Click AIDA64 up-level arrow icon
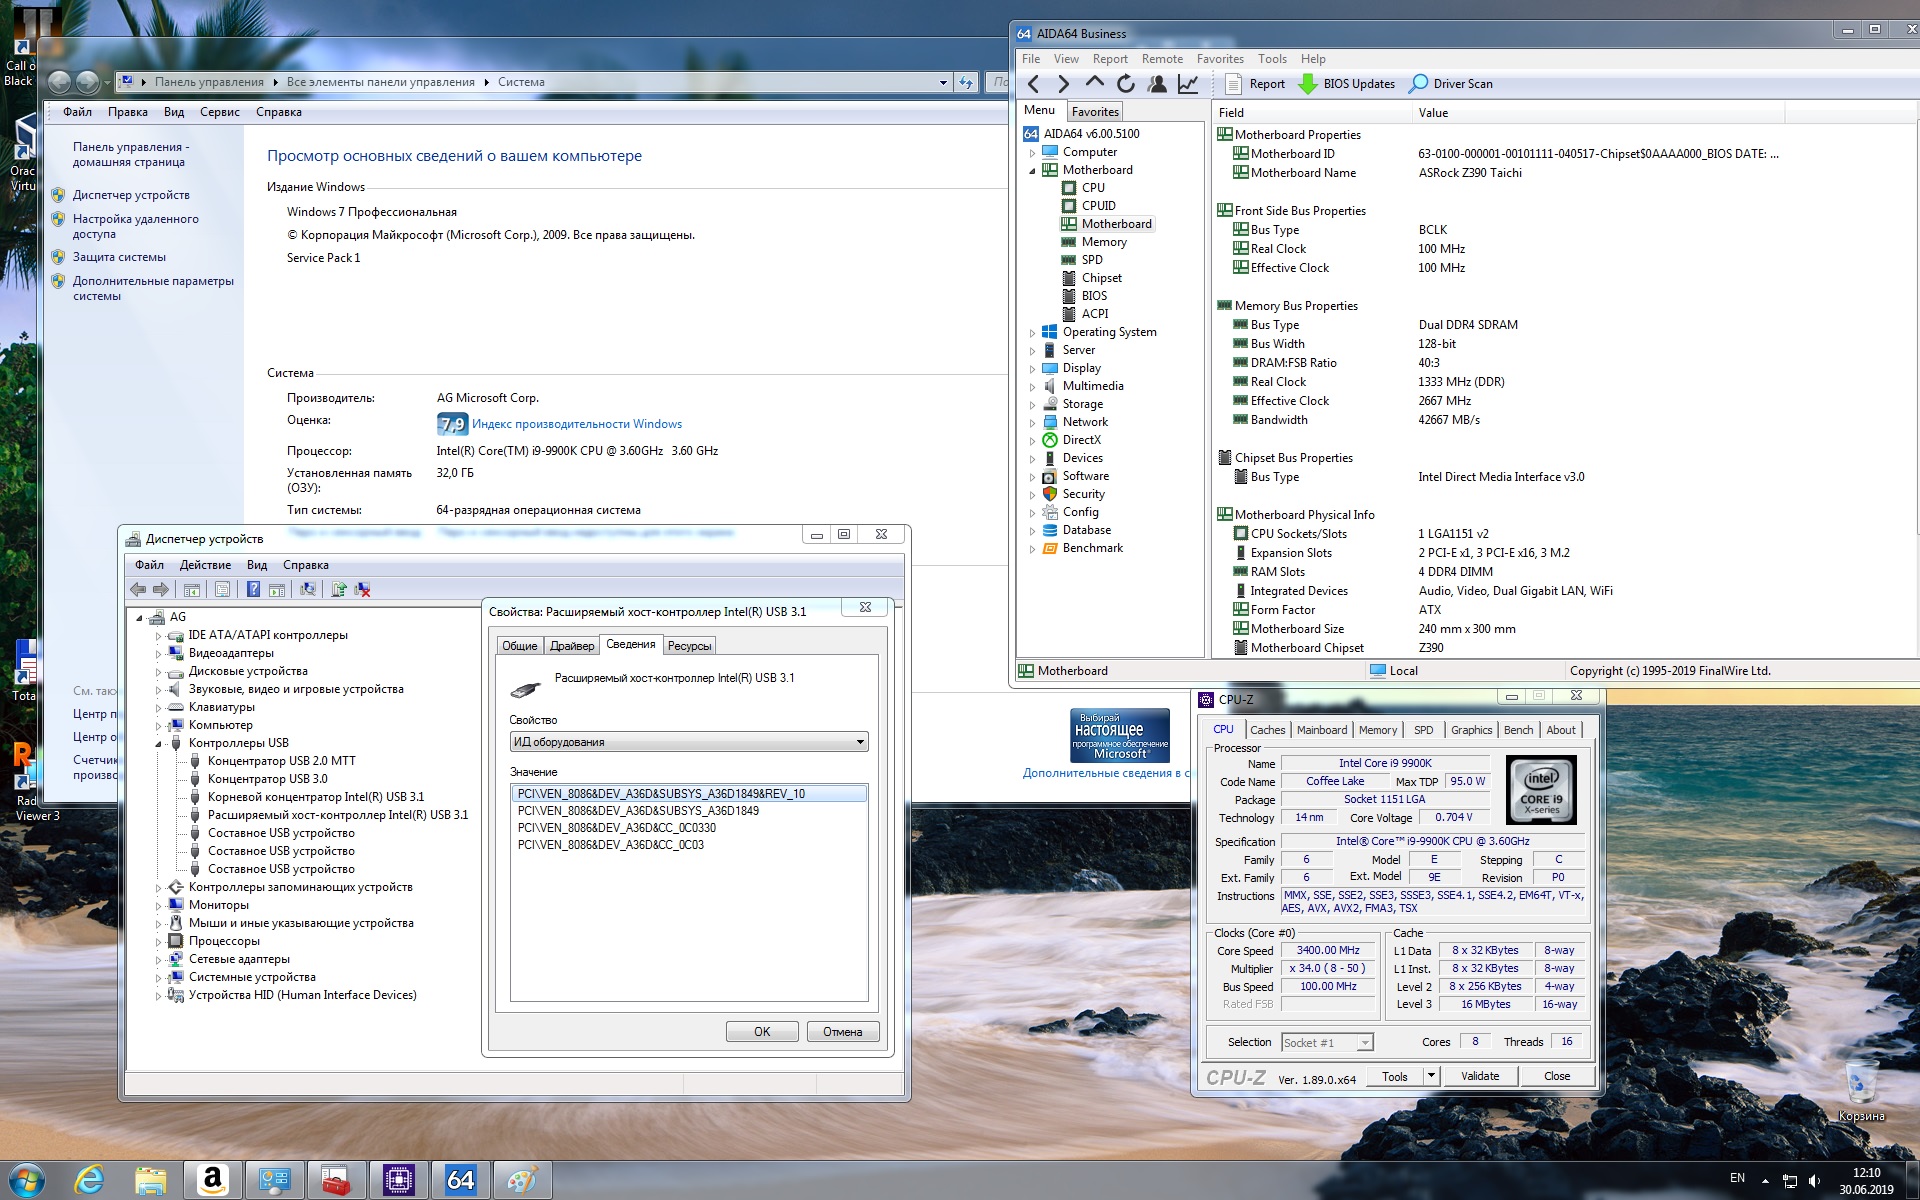This screenshot has height=1200, width=1920. pyautogui.click(x=1095, y=84)
